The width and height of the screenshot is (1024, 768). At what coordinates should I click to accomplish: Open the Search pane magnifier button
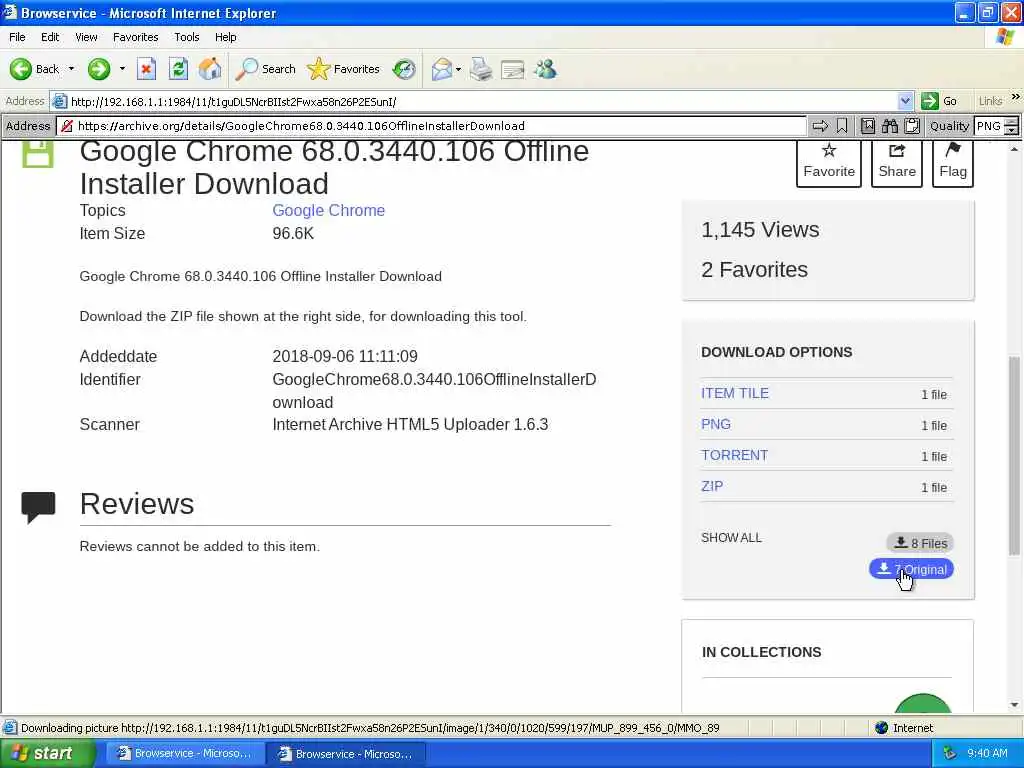coord(265,69)
